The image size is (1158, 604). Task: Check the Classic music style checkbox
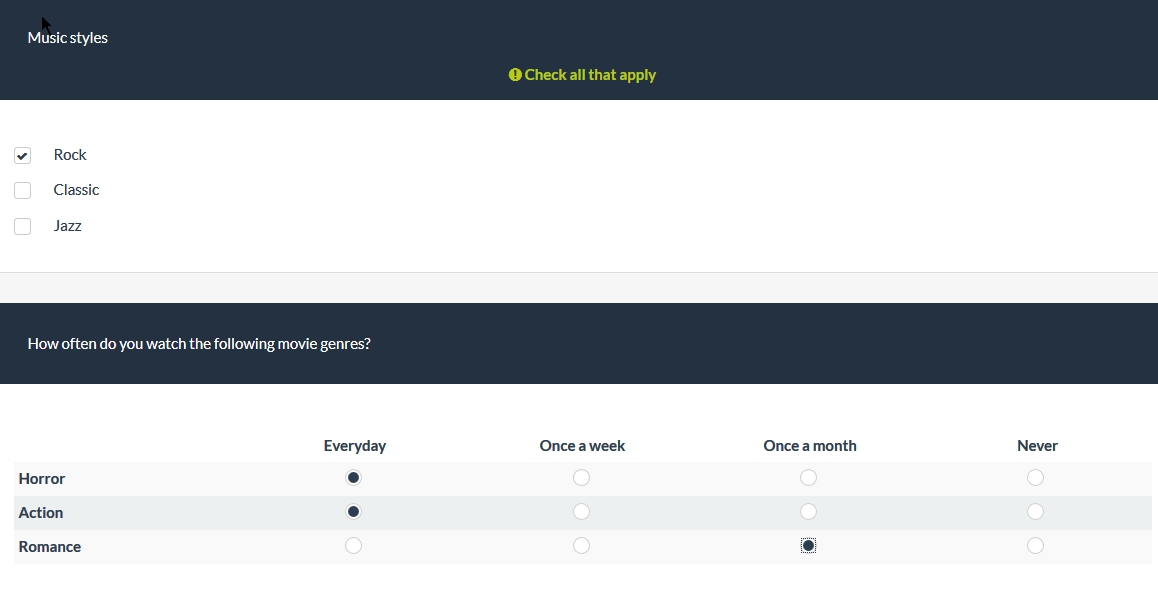point(23,190)
